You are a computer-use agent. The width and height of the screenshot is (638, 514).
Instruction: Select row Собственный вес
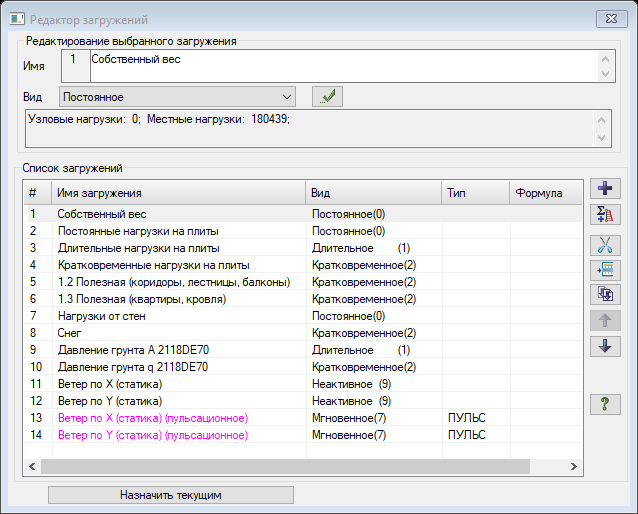click(303, 214)
